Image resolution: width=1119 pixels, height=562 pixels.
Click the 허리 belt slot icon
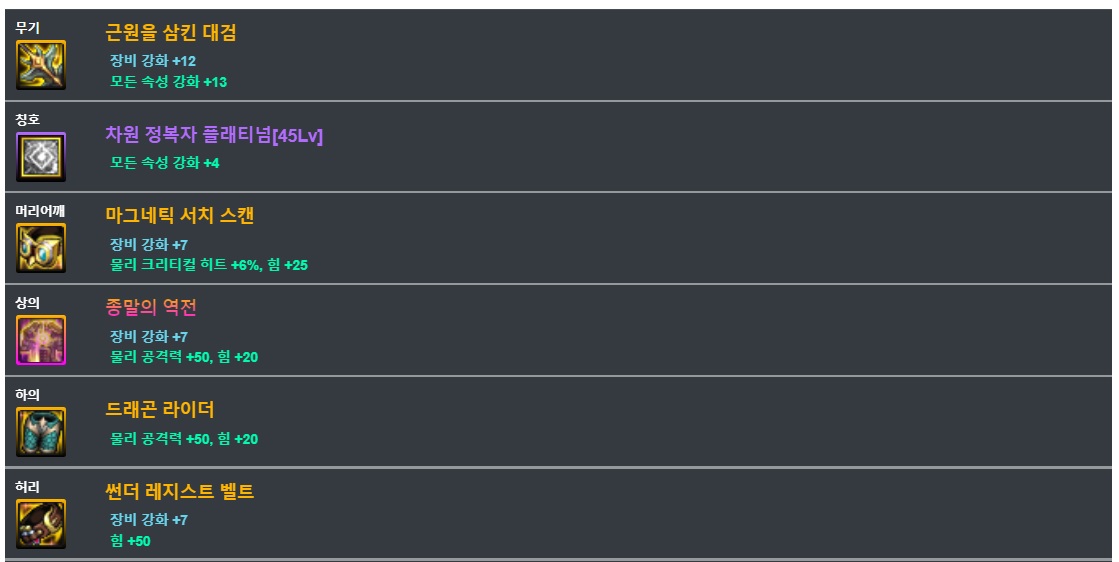pos(41,524)
